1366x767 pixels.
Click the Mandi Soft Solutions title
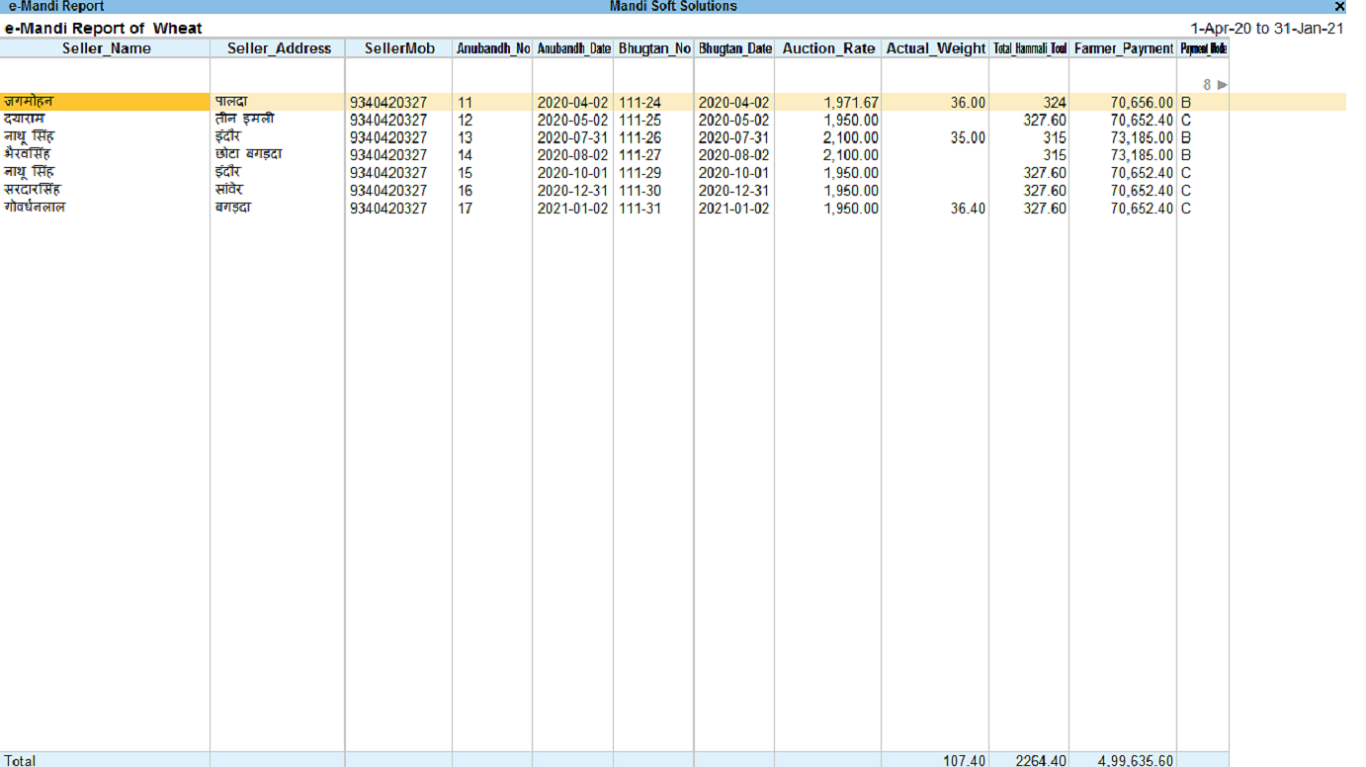pos(673,7)
